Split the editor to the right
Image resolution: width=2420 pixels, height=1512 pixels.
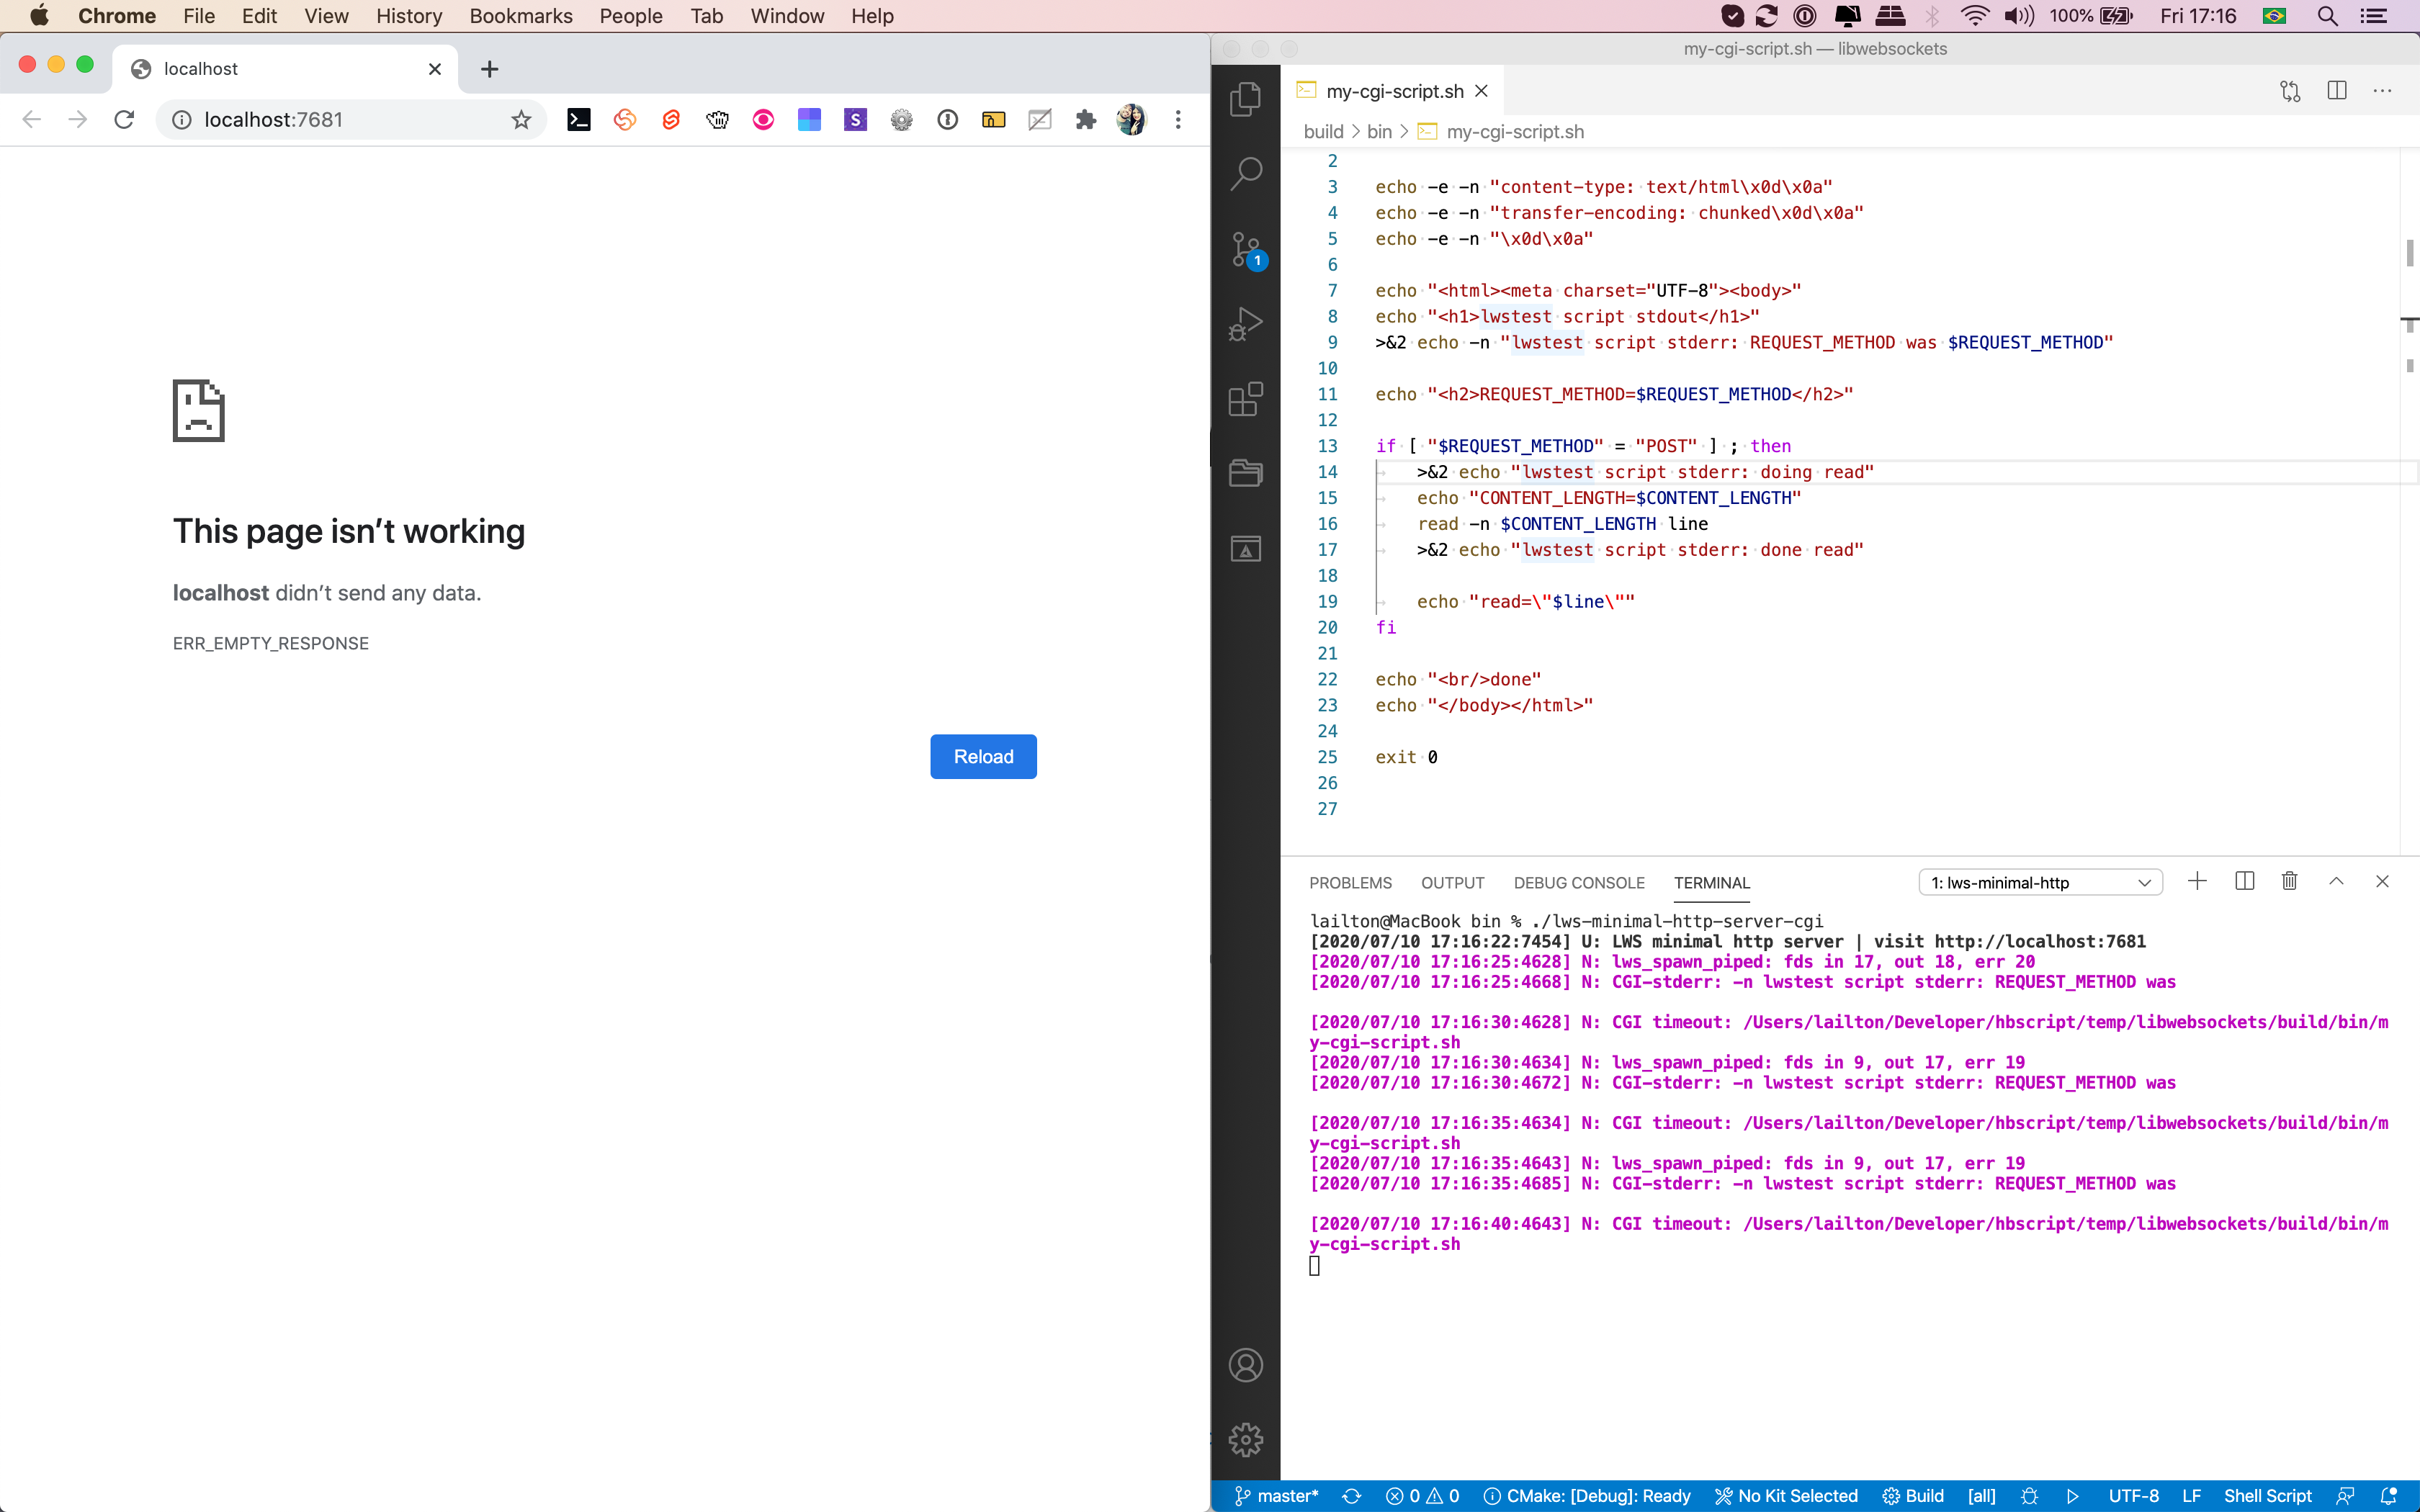tap(2337, 91)
